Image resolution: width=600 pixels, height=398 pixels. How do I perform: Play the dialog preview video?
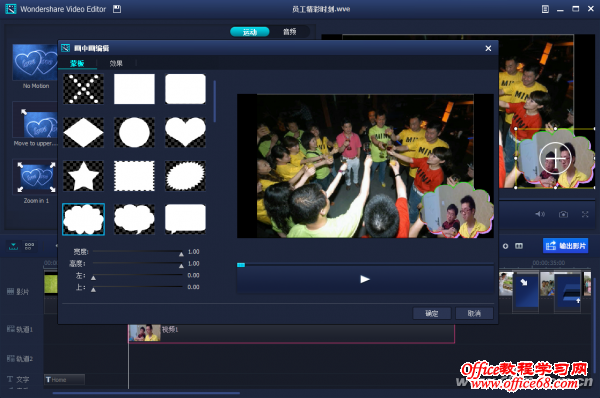[x=365, y=279]
